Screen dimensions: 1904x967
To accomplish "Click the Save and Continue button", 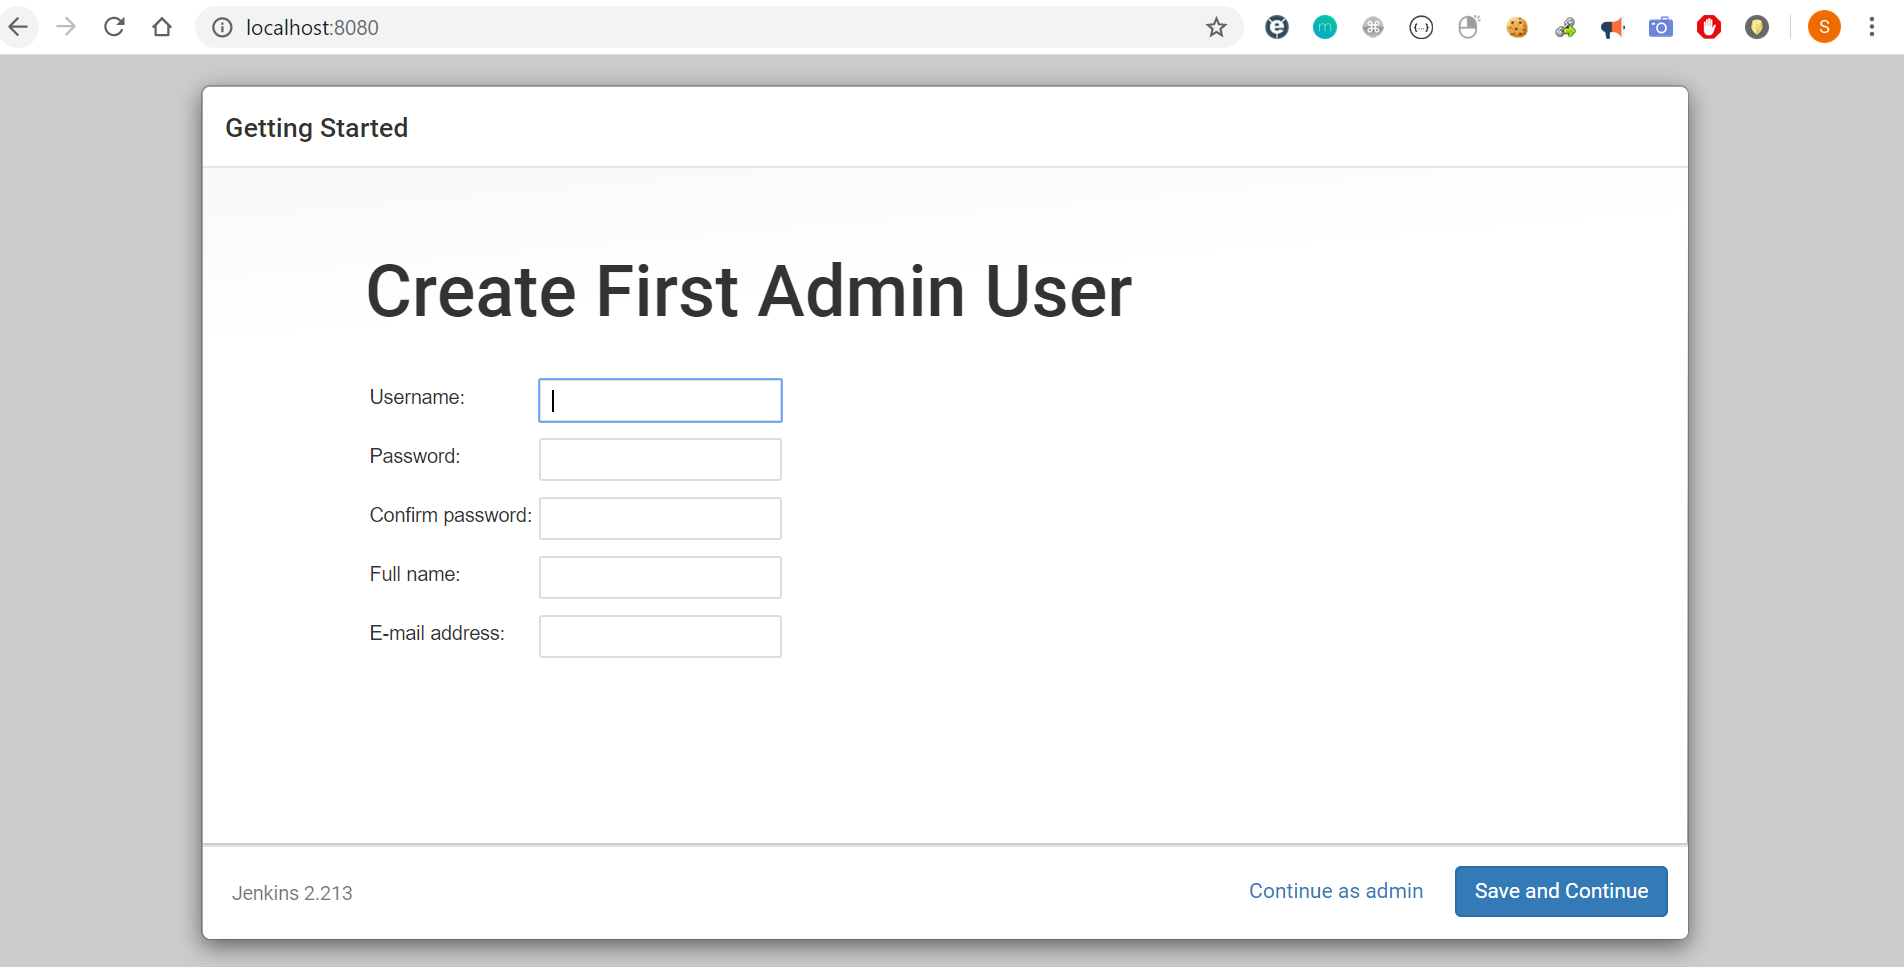I will pos(1561,891).
